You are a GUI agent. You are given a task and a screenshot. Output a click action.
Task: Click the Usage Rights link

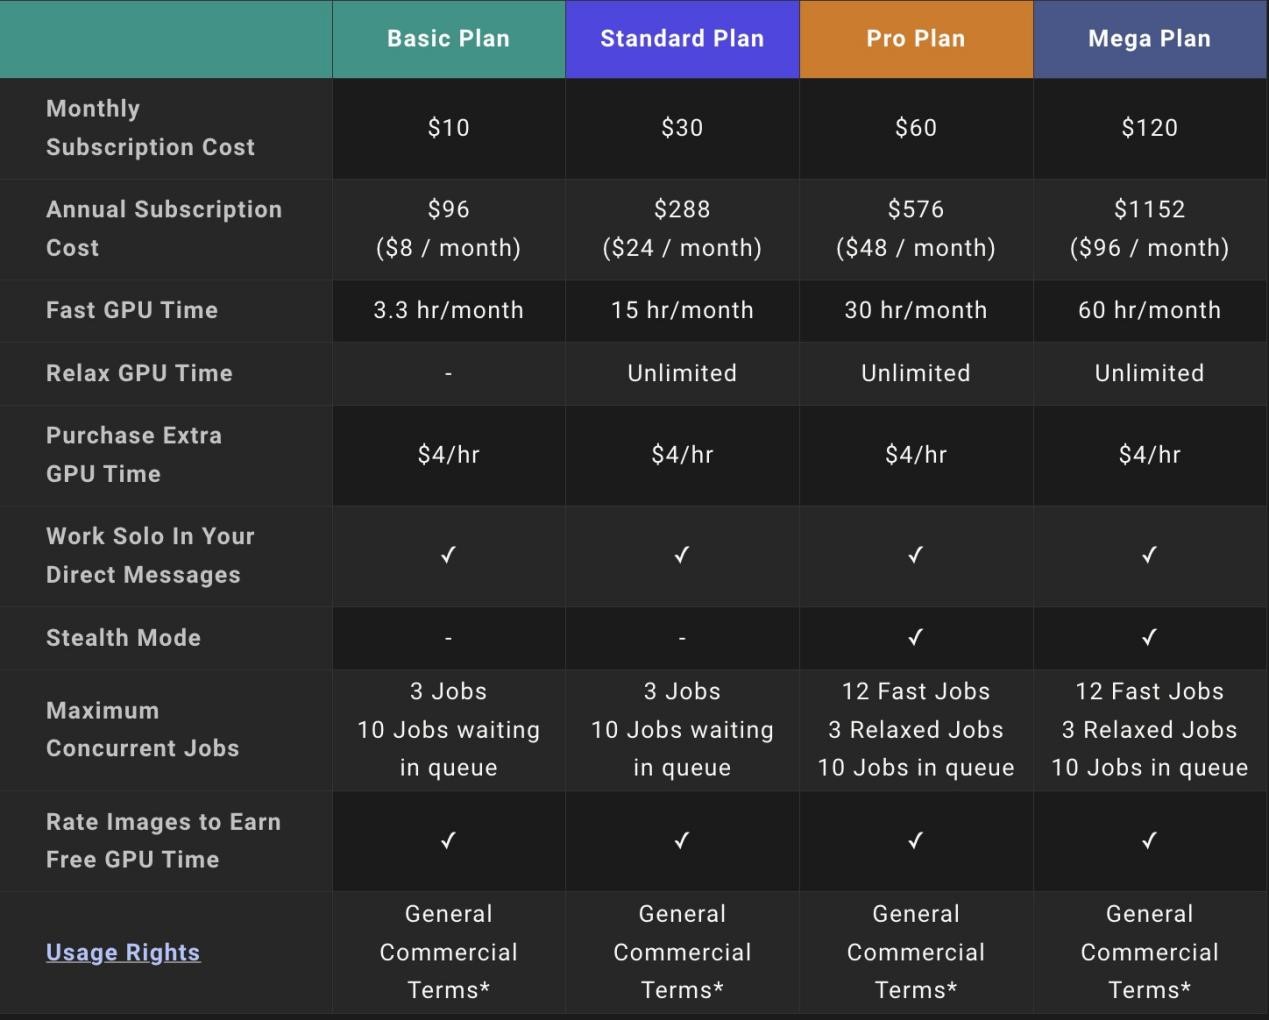(x=123, y=952)
